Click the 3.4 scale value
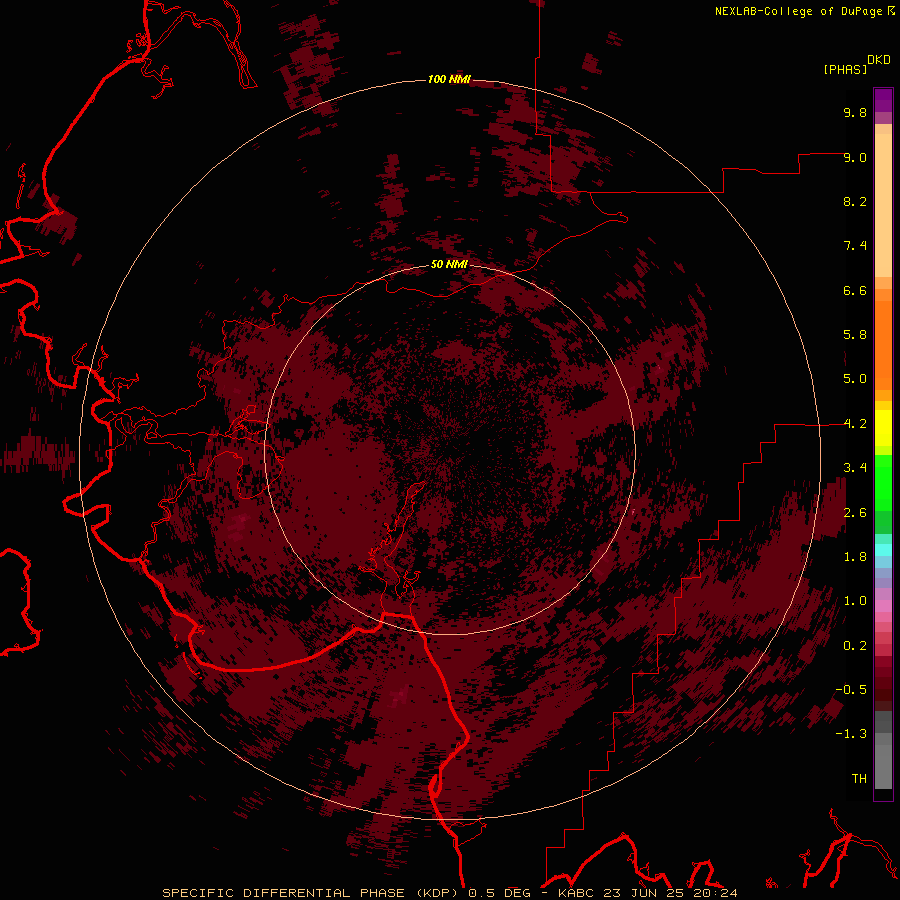This screenshot has width=900, height=900. 855,468
